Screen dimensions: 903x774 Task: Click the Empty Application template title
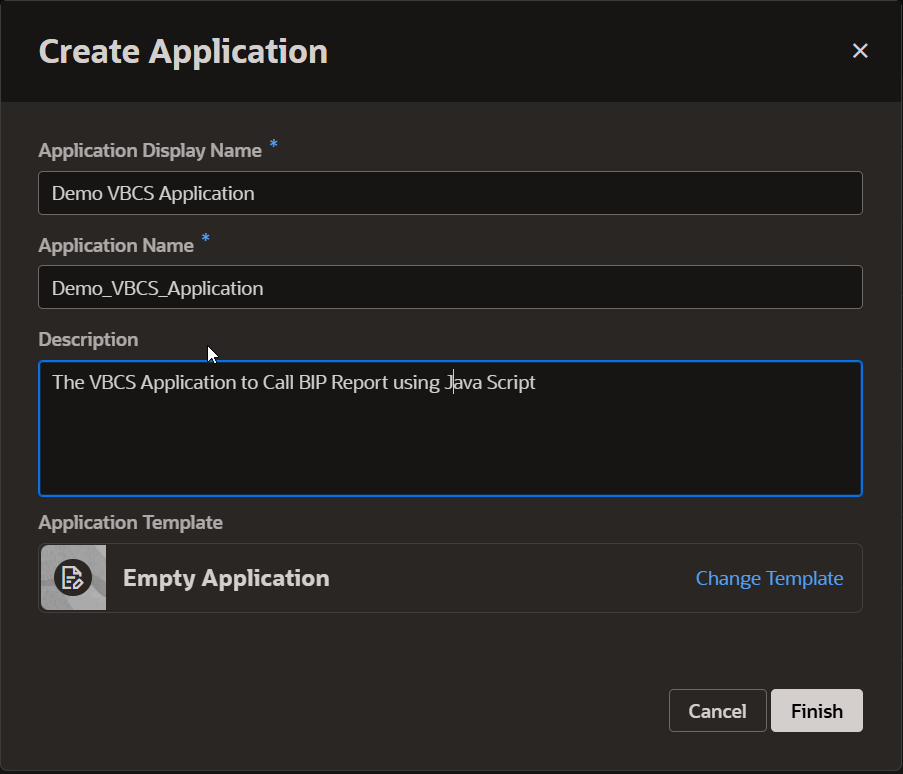click(x=226, y=578)
